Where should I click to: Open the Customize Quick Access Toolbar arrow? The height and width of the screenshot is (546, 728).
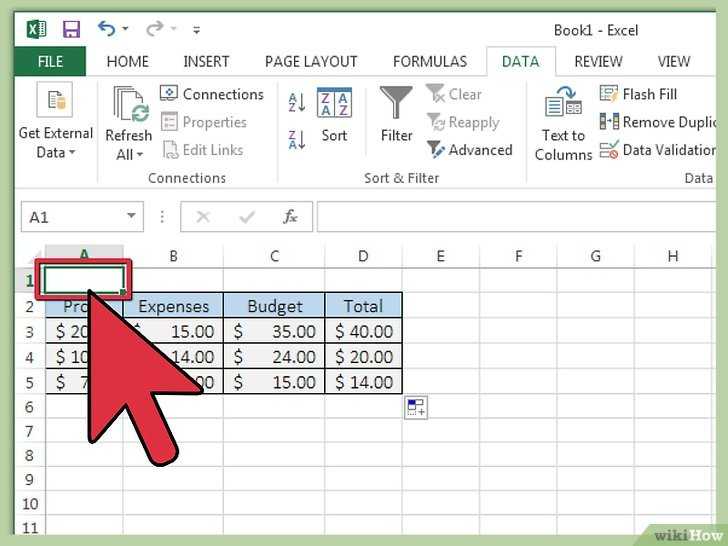point(196,31)
